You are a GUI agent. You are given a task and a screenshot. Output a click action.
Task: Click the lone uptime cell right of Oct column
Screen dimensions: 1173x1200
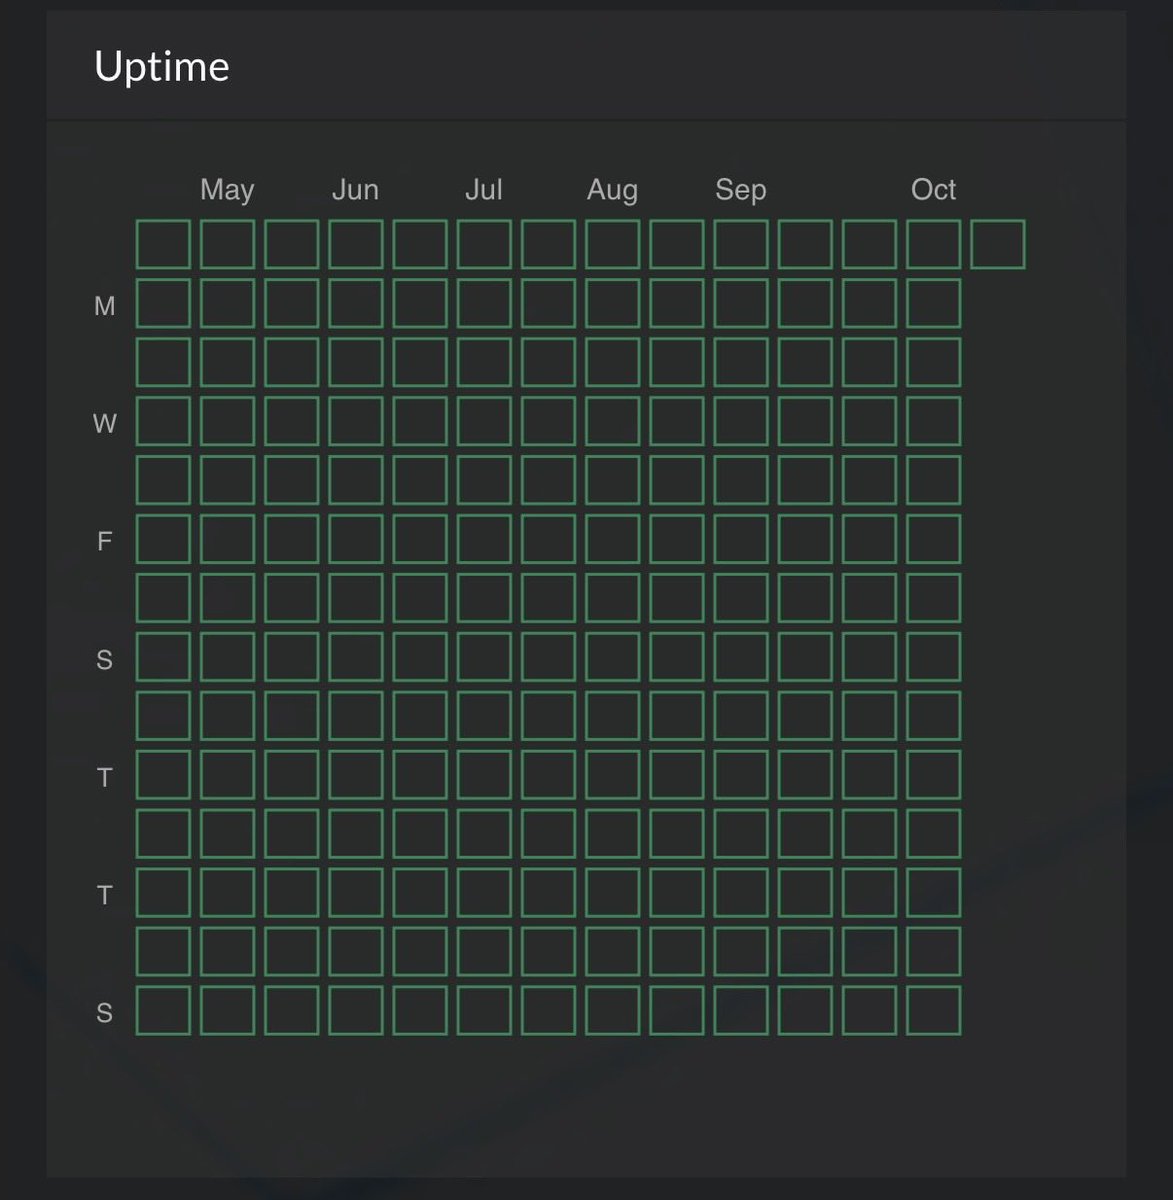998,245
